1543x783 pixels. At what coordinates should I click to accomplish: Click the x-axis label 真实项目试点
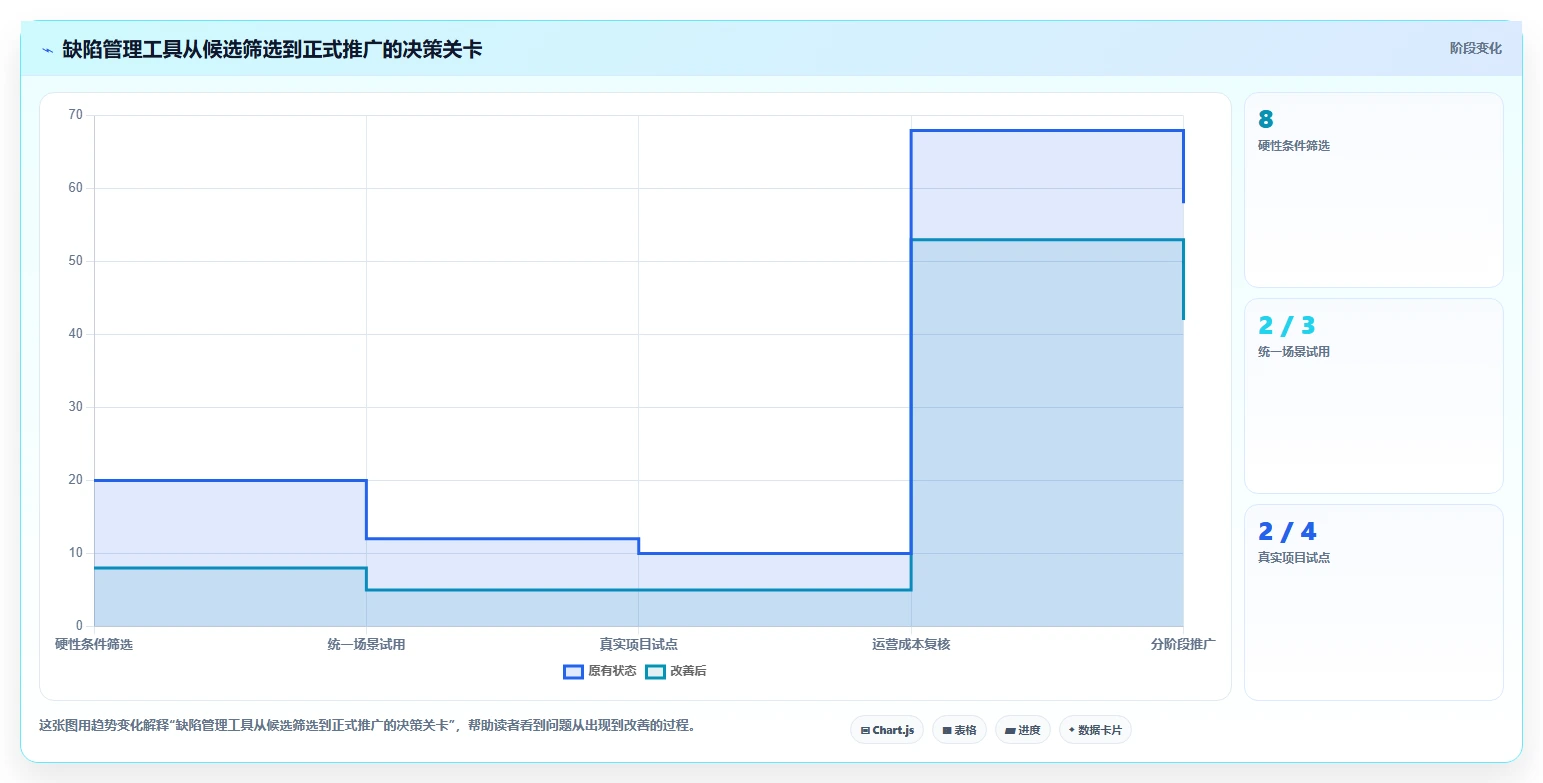[638, 644]
